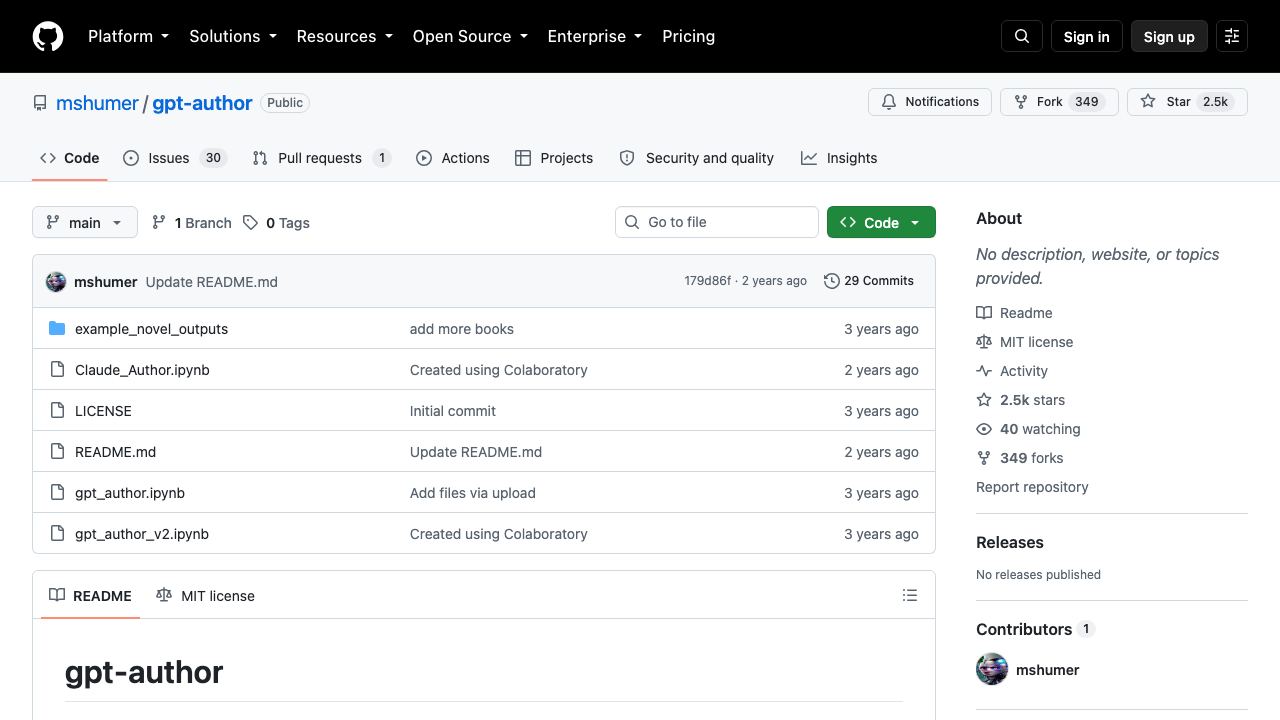The height and width of the screenshot is (720, 1280).
Task: Open the green Code dropdown button
Action: [881, 222]
